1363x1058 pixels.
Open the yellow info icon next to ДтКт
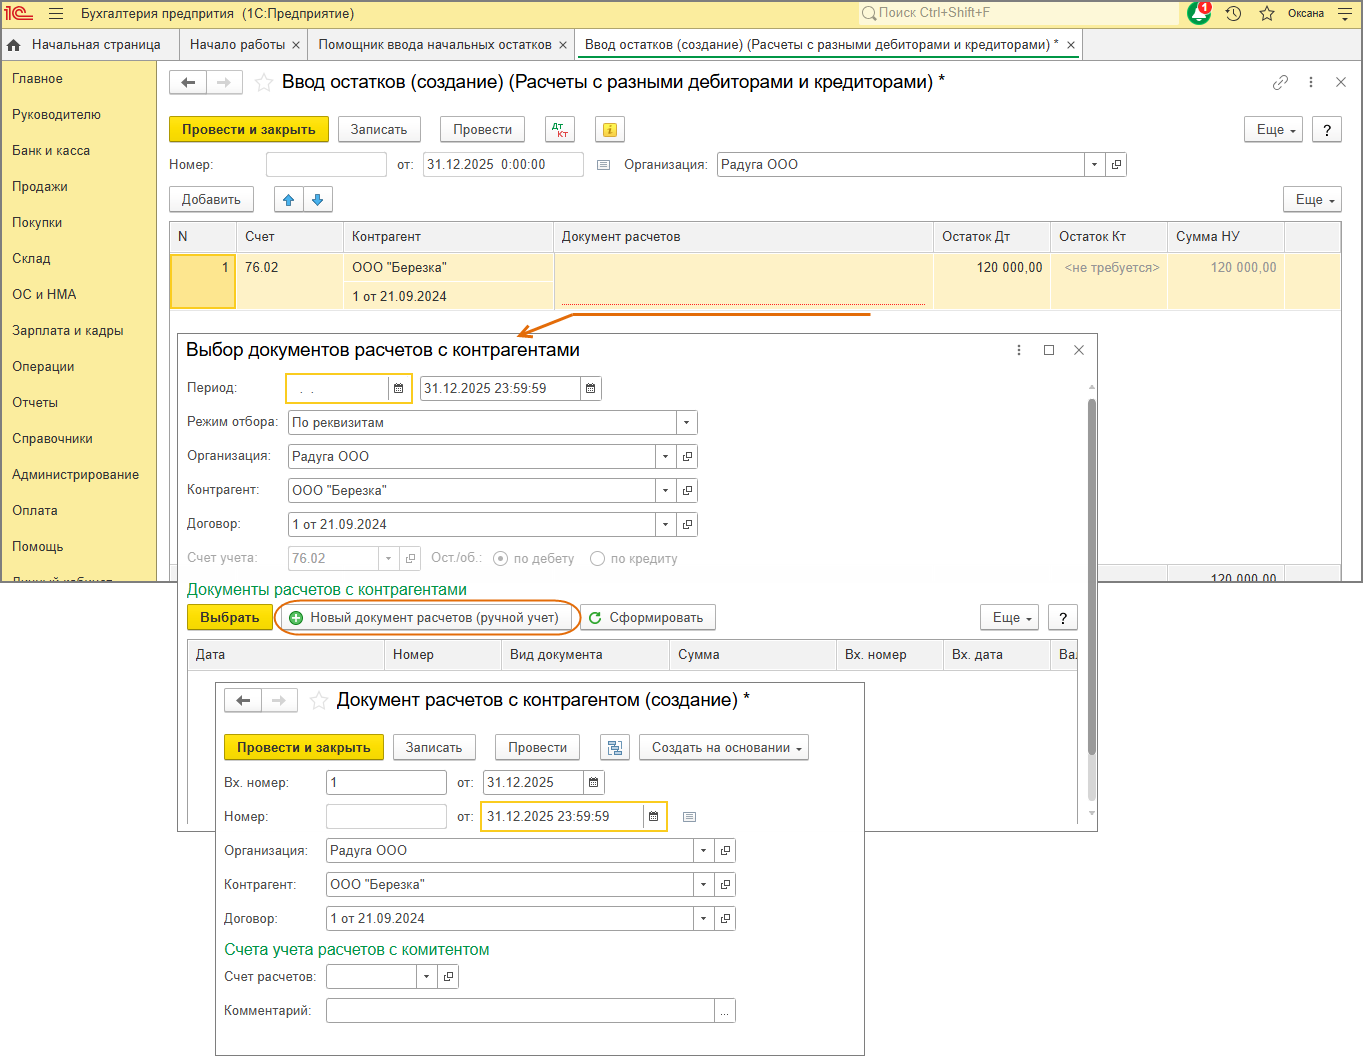pos(610,130)
